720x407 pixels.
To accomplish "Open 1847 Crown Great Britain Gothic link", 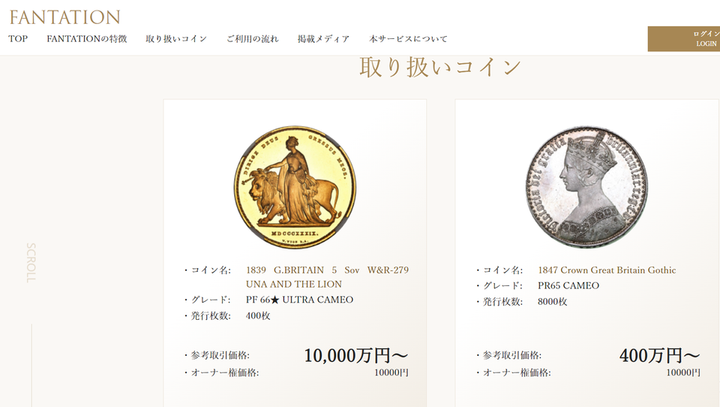I will (x=607, y=270).
